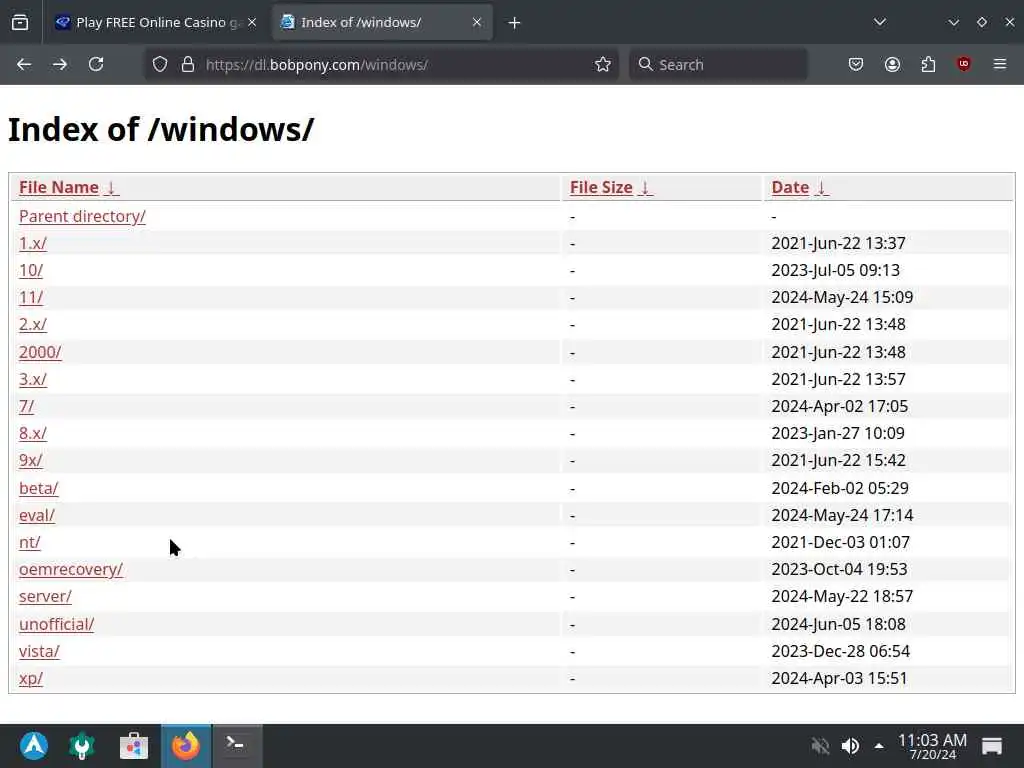
Task: Open the 1.x/ folder
Action: pyautogui.click(x=33, y=243)
